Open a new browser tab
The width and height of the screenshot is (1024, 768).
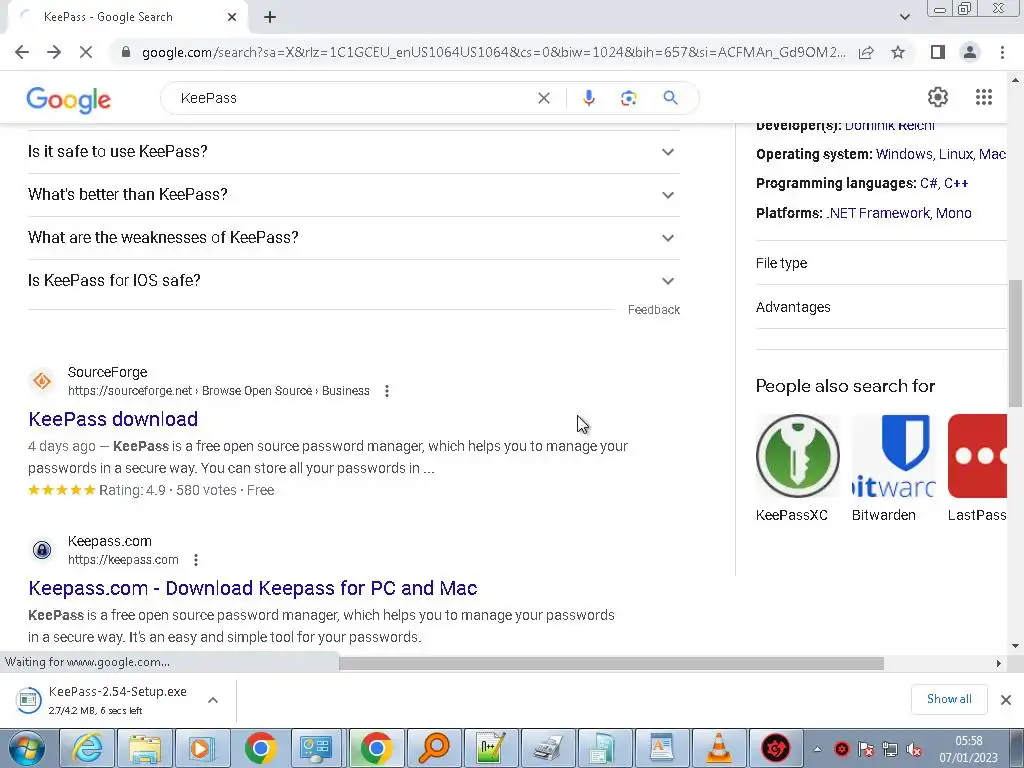pos(270,17)
